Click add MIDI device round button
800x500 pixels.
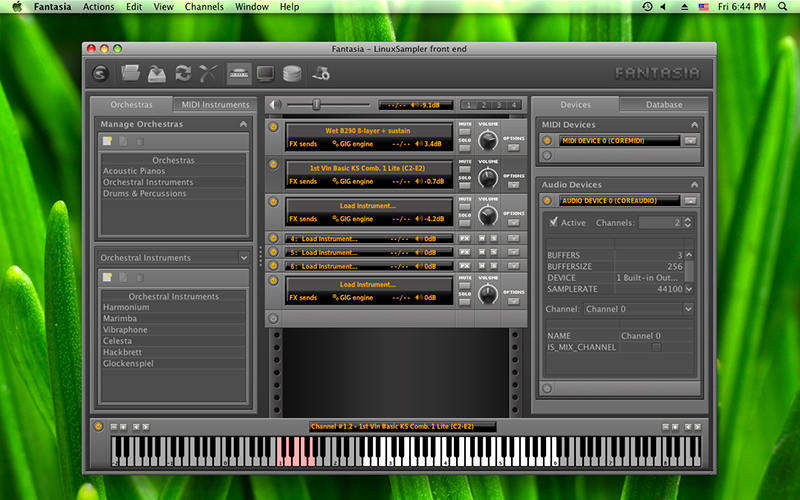[547, 155]
